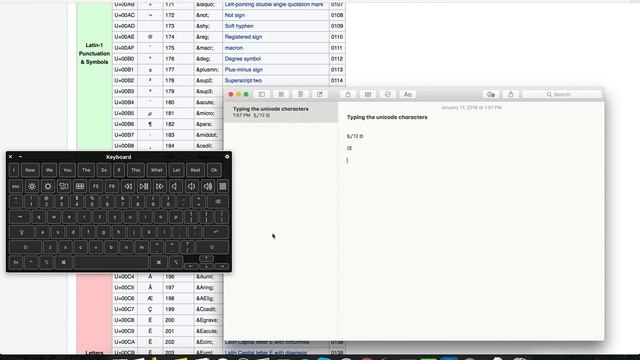Open the 'Not sign' link in the table
Screen dimensions: 640x360
coord(235,15)
